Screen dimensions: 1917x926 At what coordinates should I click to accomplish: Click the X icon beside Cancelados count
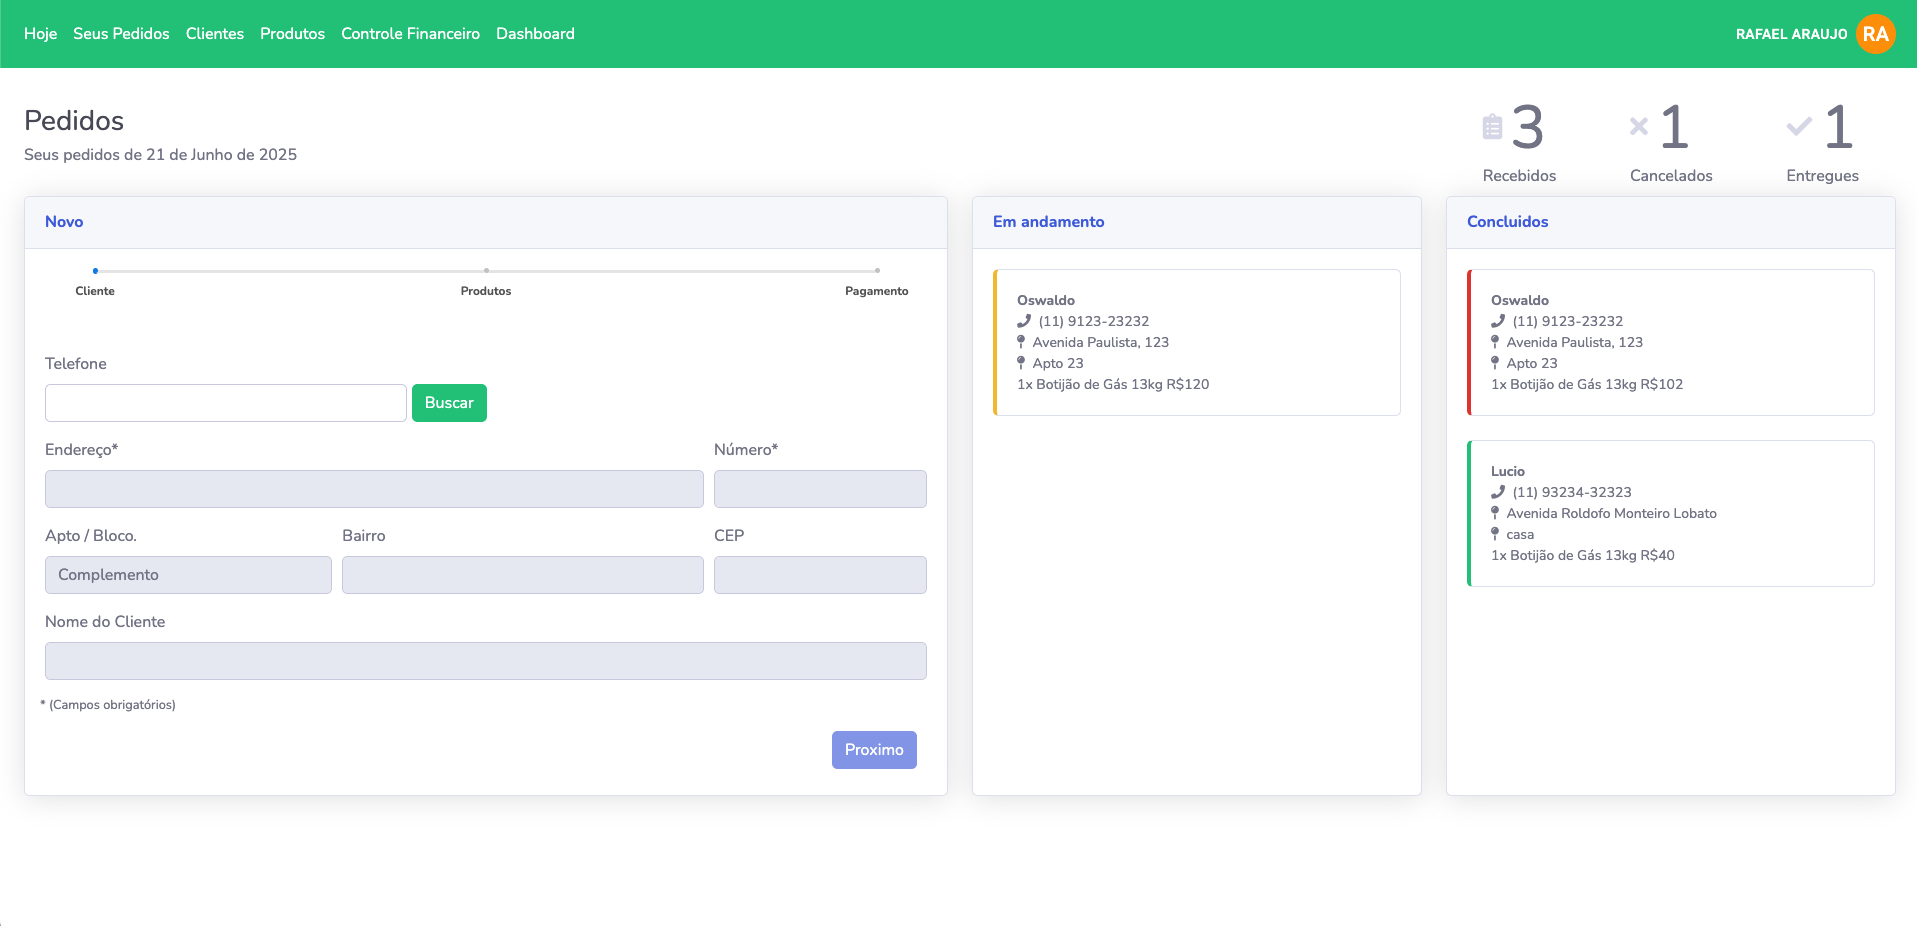1638,126
